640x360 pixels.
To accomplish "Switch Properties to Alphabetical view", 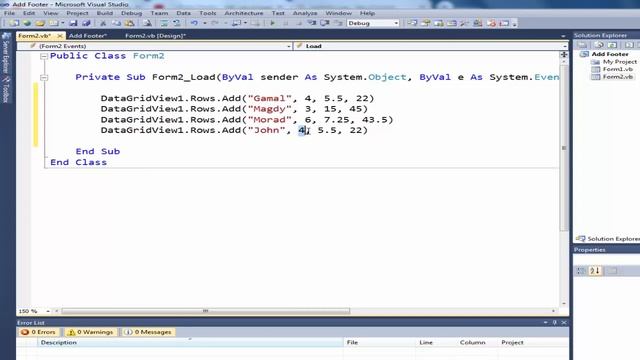I will pyautogui.click(x=595, y=270).
